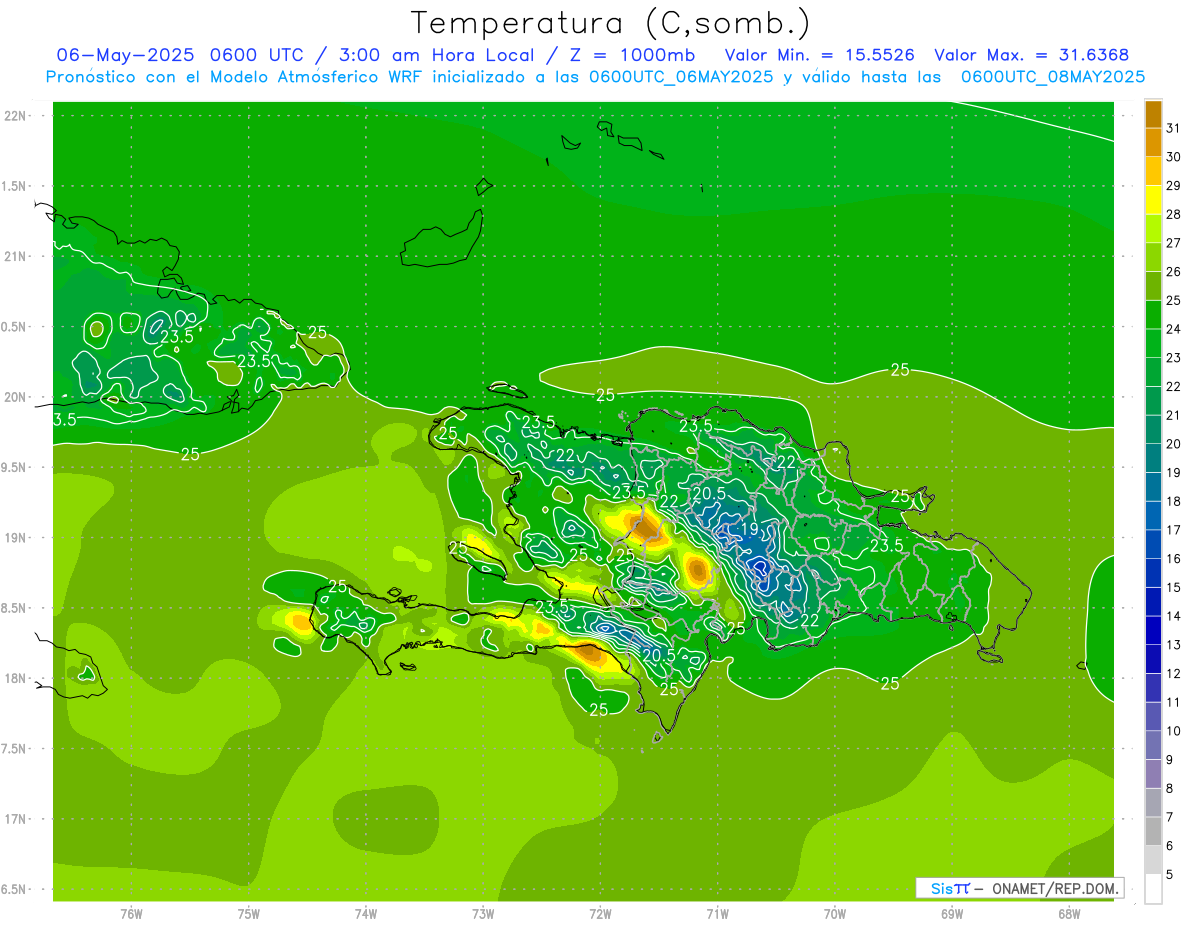Pick the white swatch below 5 on scale

click(x=1153, y=888)
